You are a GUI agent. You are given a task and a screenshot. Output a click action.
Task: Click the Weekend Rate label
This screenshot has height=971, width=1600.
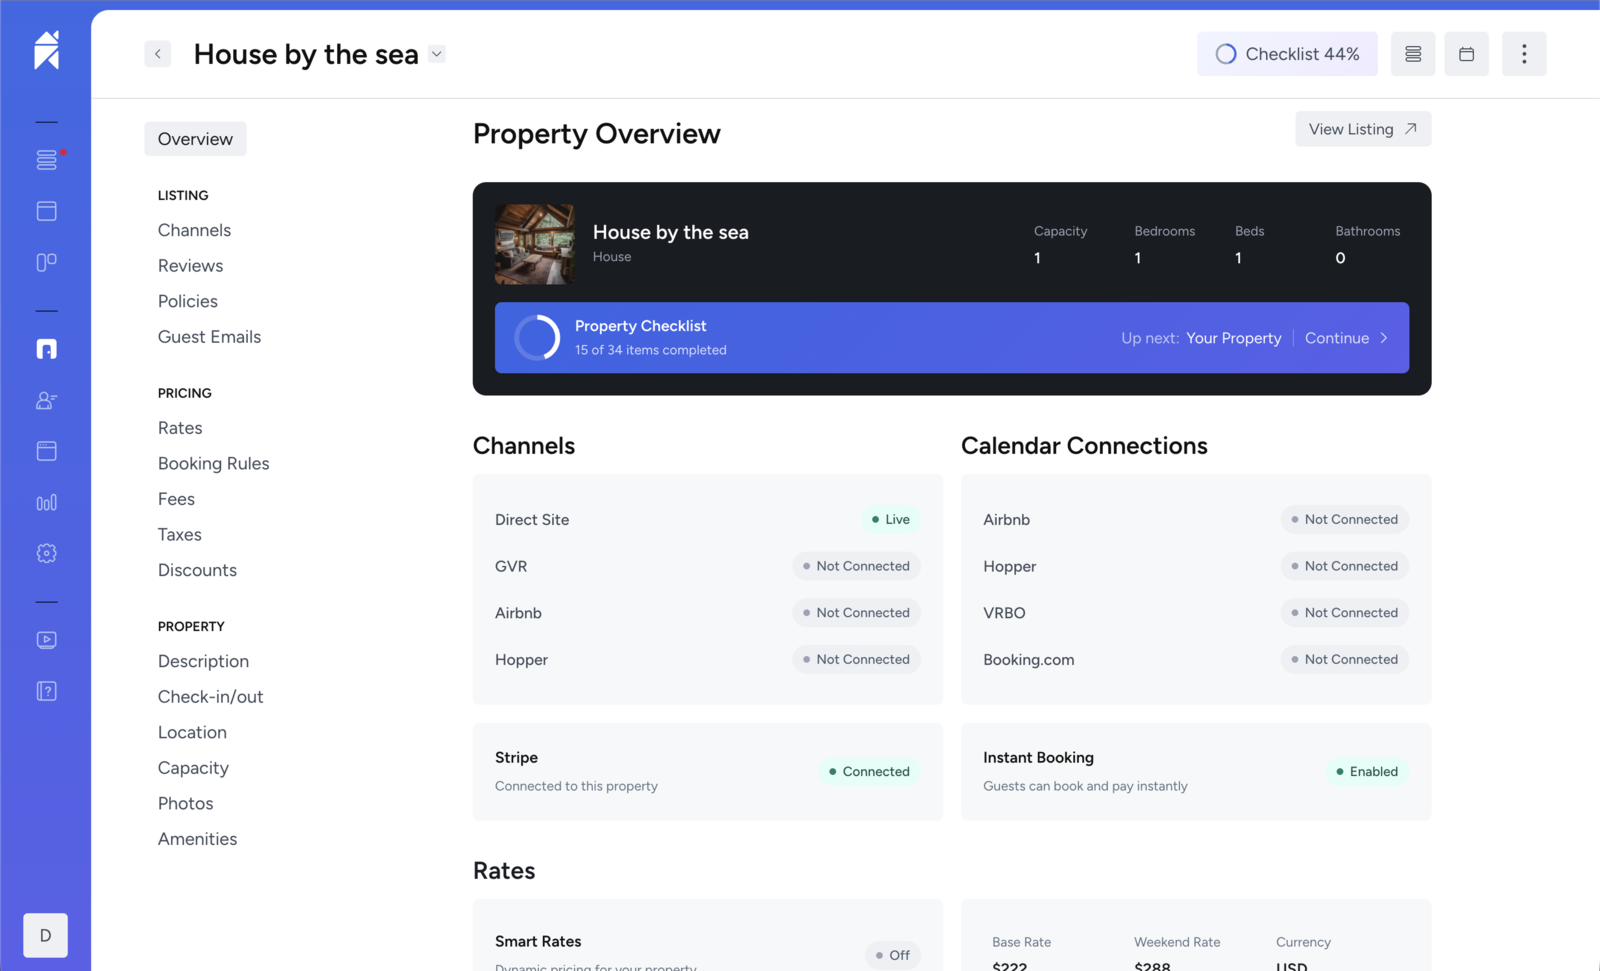coord(1177,942)
